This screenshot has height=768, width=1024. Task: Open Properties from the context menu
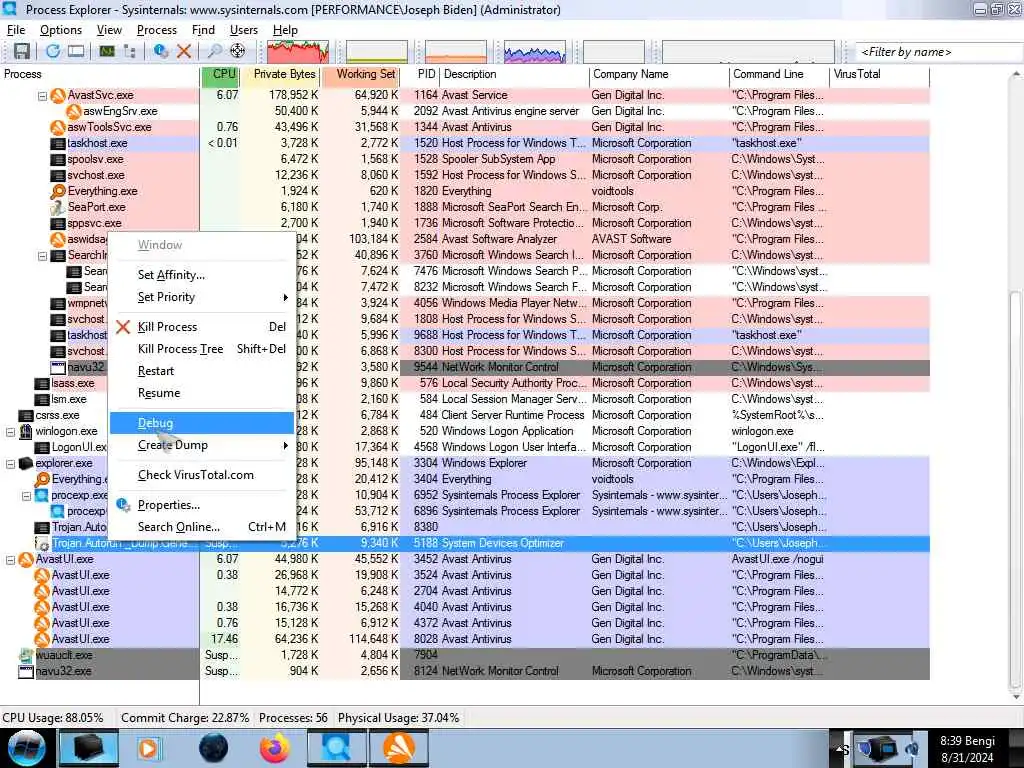tap(202, 505)
